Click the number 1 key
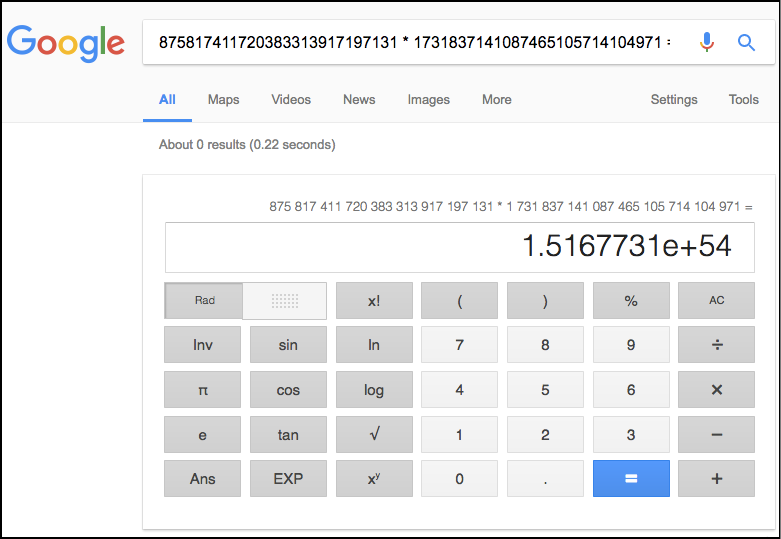 459,434
